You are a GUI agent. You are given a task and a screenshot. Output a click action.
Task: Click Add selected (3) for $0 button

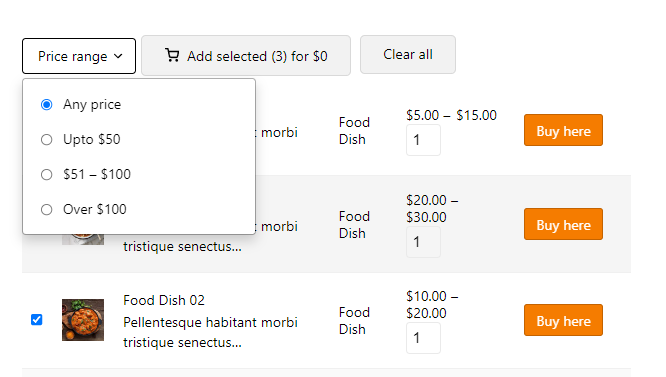246,56
